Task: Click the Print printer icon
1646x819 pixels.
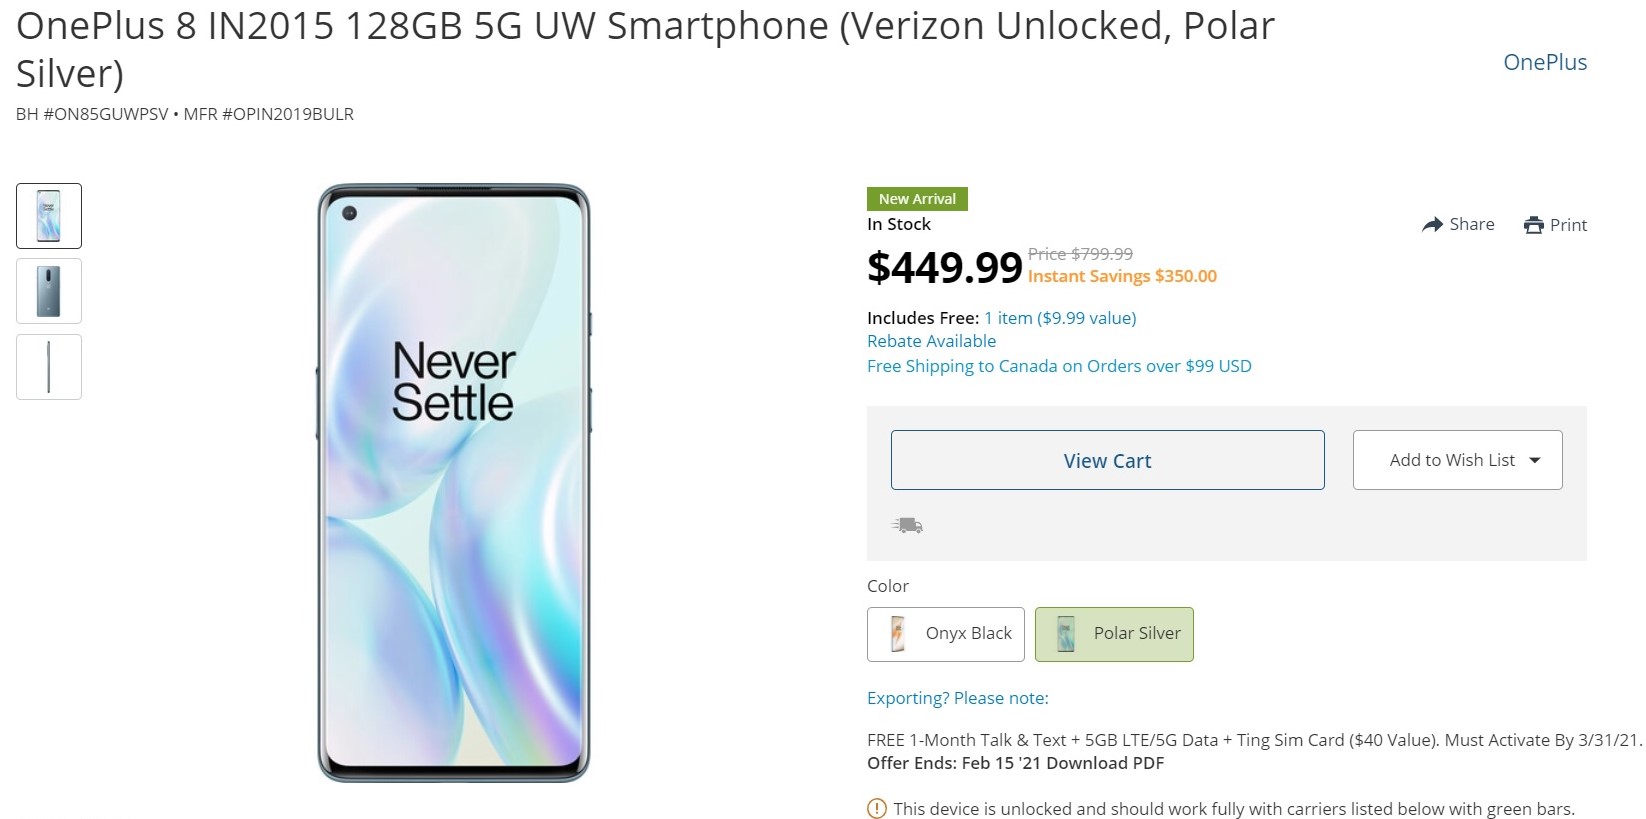Action: pyautogui.click(x=1533, y=225)
